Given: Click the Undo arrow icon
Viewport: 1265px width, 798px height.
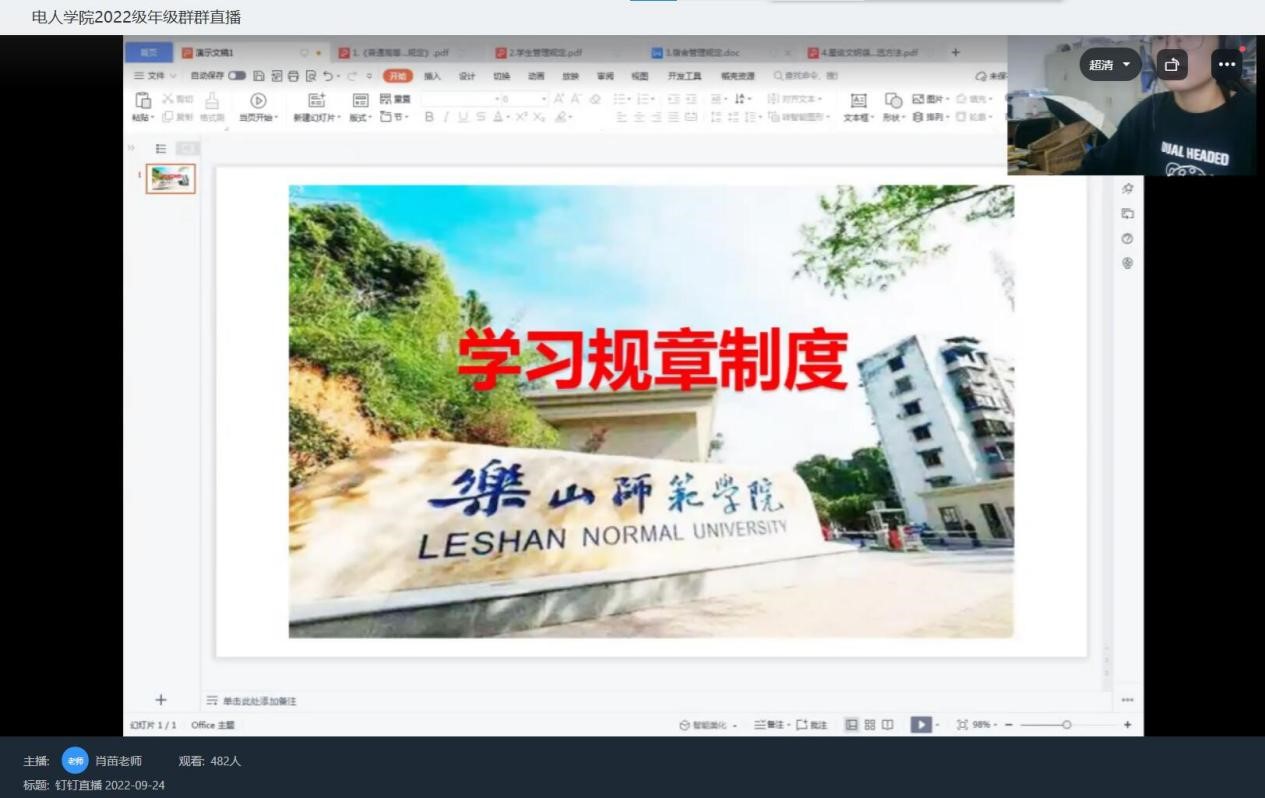Looking at the screenshot, I should pos(328,76).
